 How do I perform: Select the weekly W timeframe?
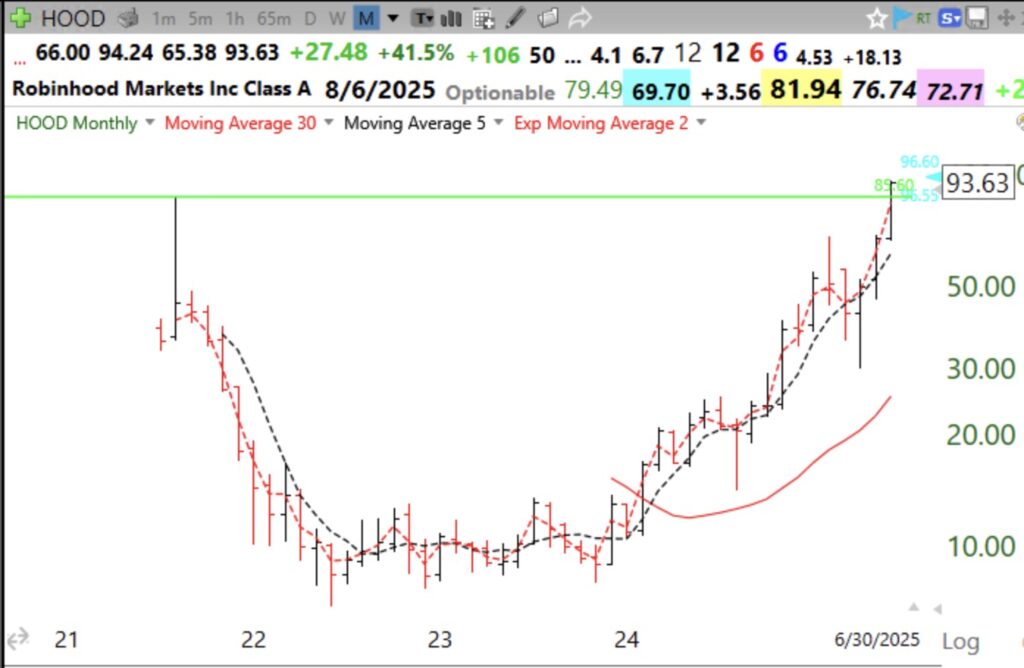[x=337, y=19]
